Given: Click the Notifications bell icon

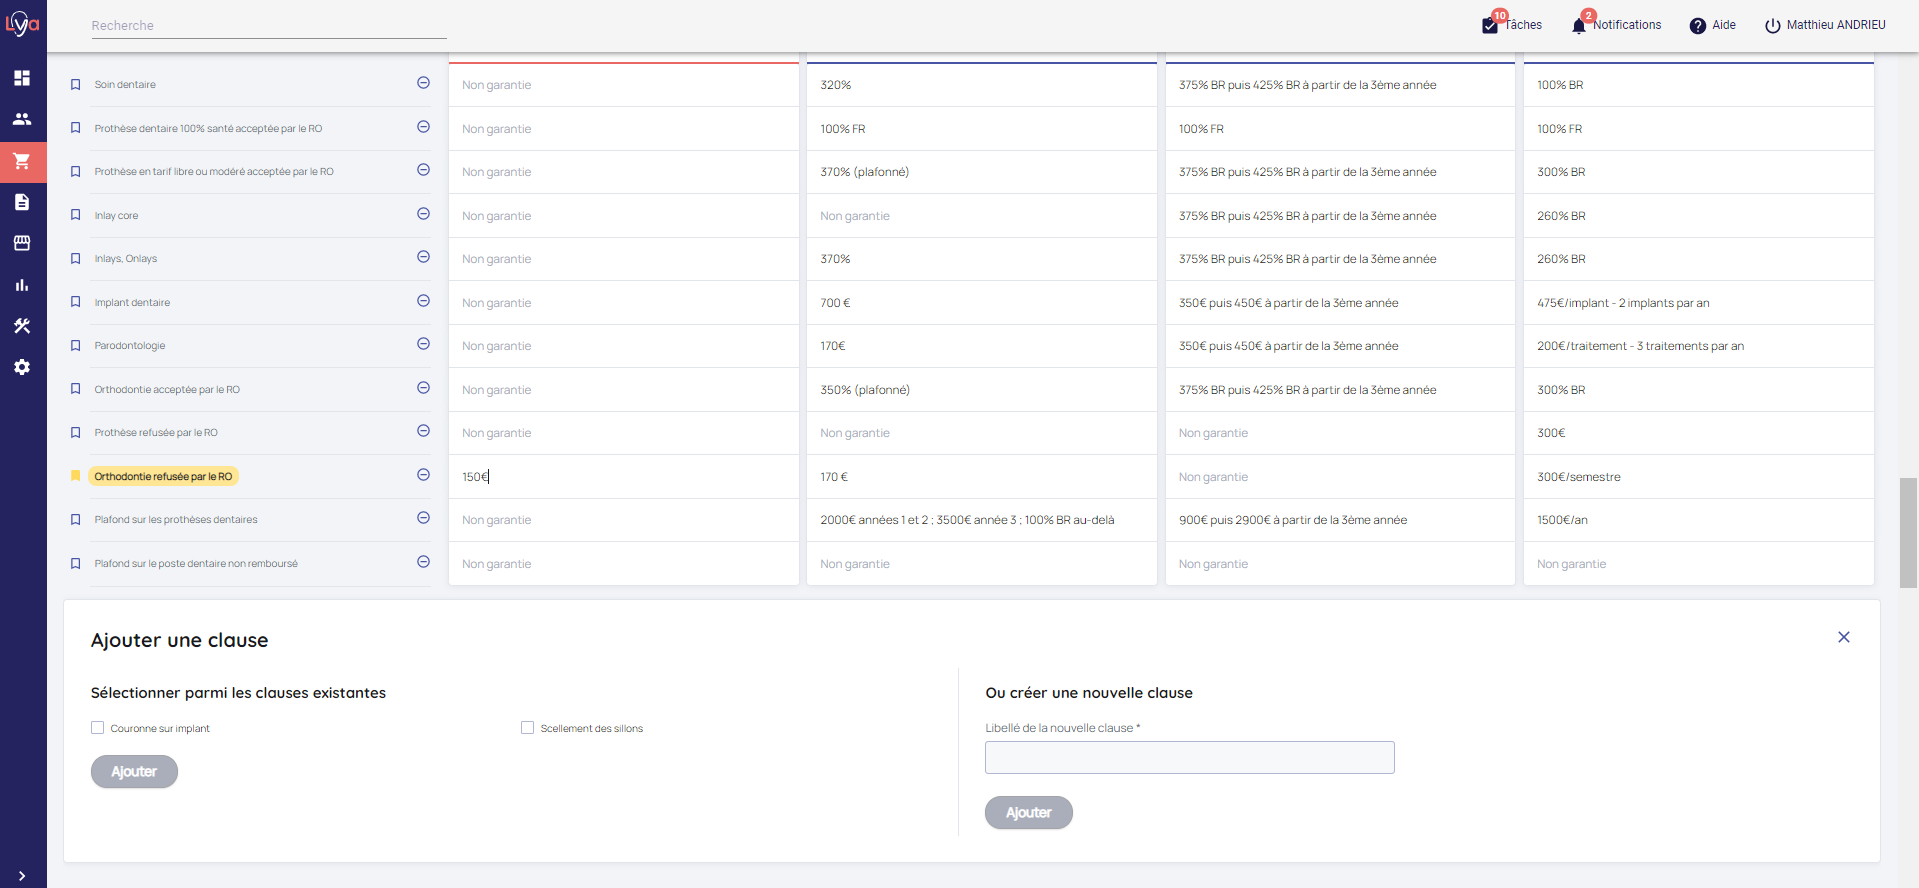Looking at the screenshot, I should point(1578,25).
